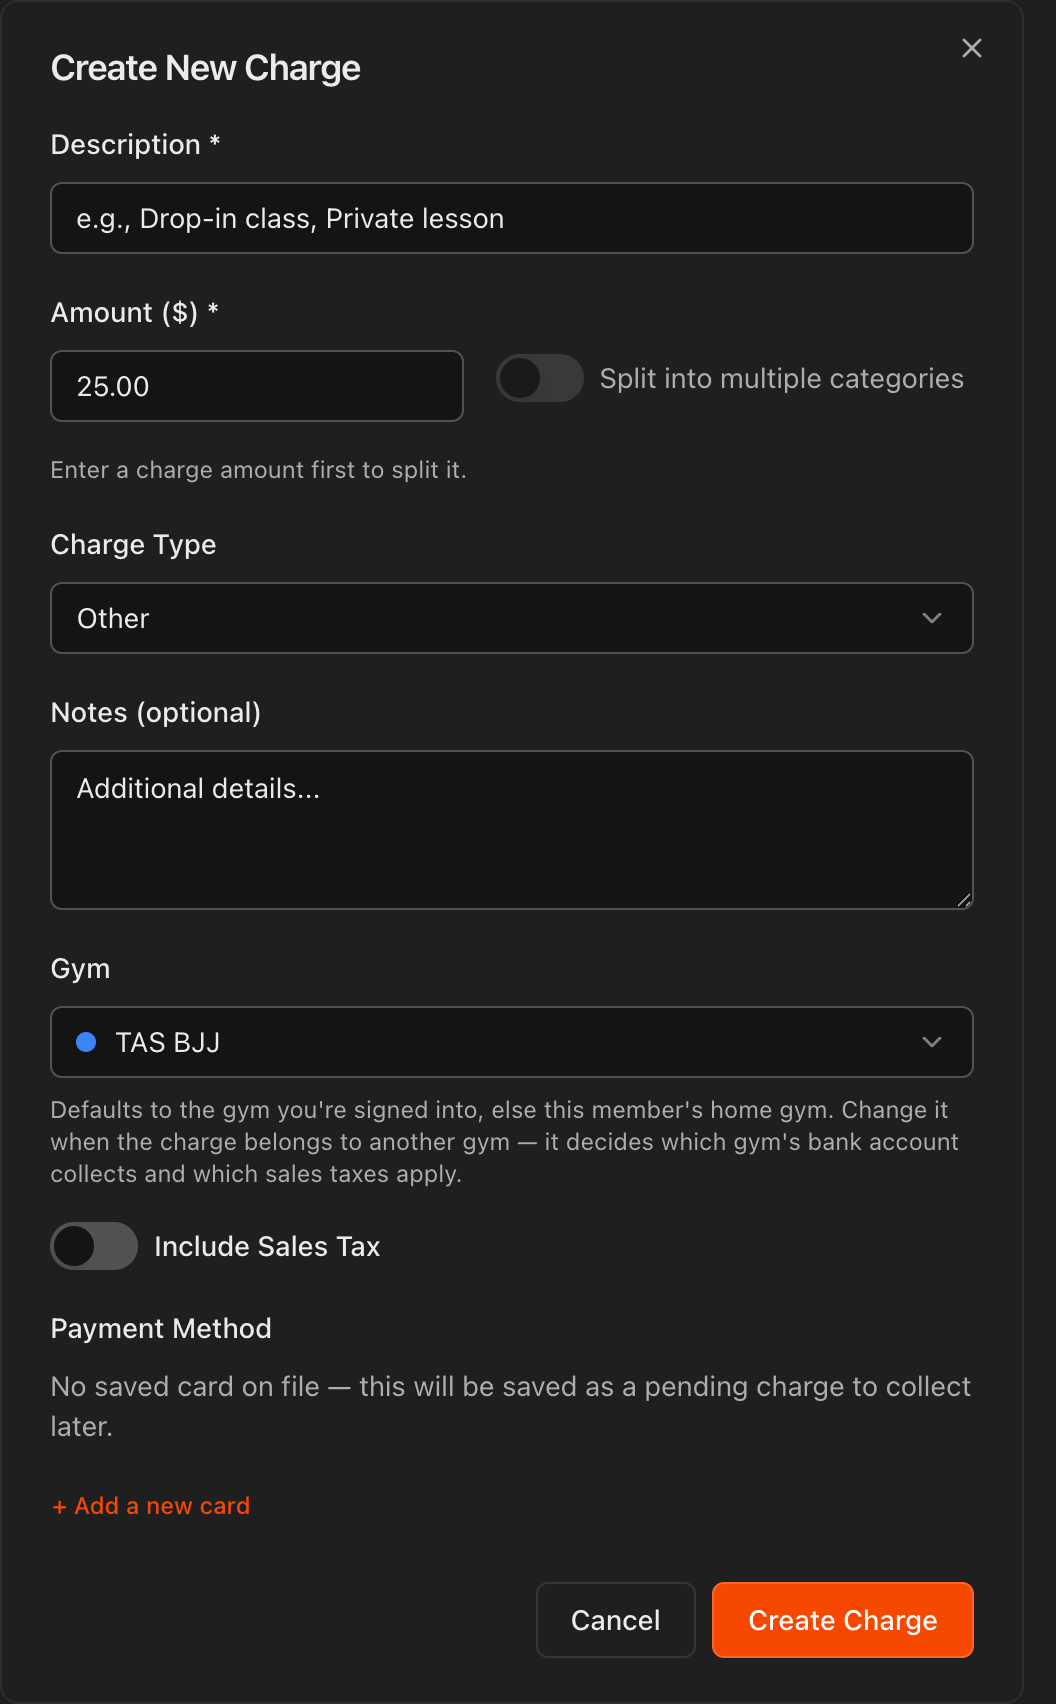The height and width of the screenshot is (1704, 1056).
Task: Click the Create Charge button
Action: point(843,1620)
